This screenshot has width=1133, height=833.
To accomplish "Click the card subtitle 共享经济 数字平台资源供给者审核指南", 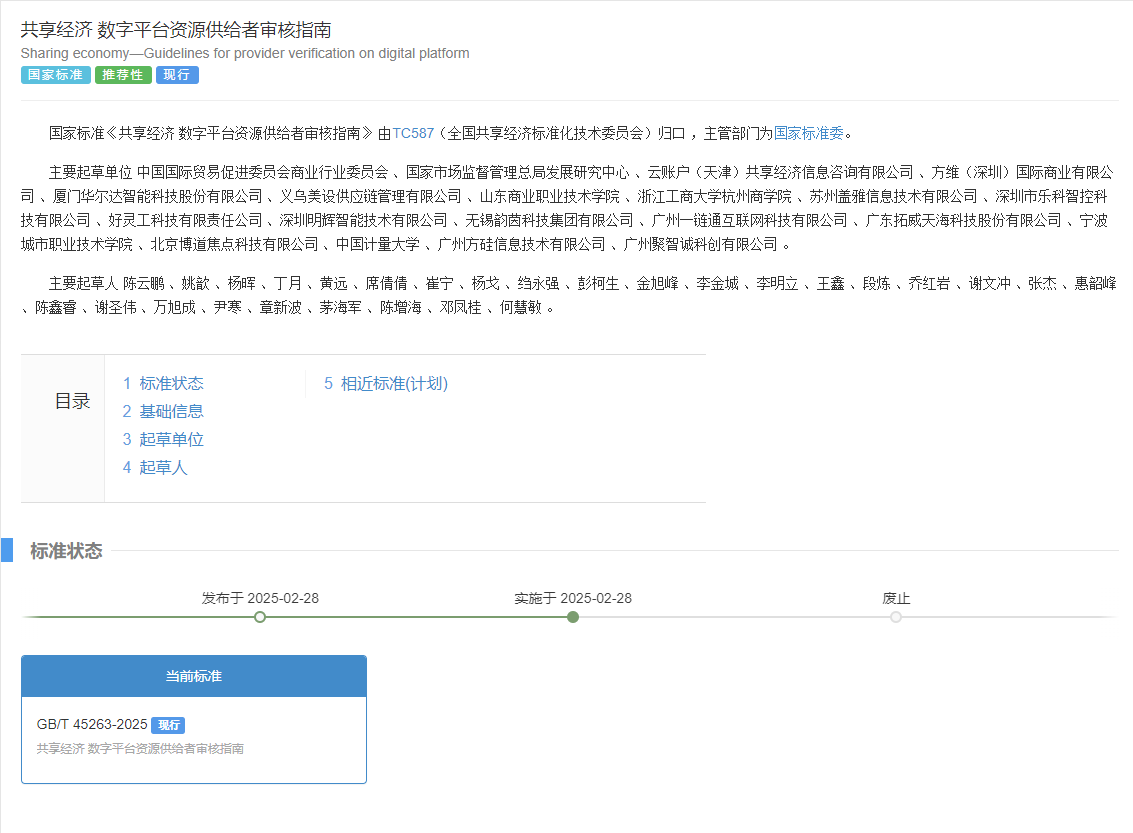I will (140, 748).
